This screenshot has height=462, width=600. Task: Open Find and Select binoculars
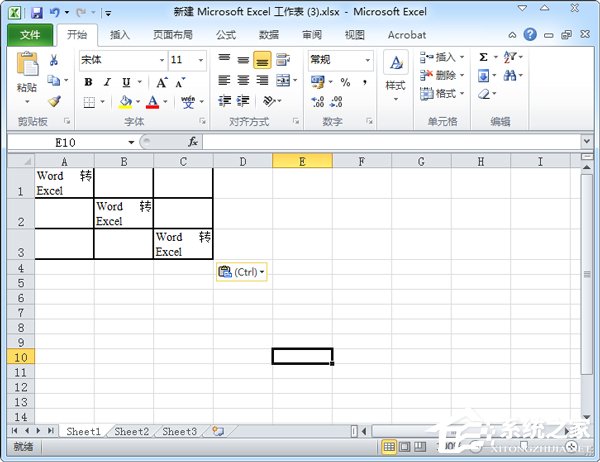510,75
